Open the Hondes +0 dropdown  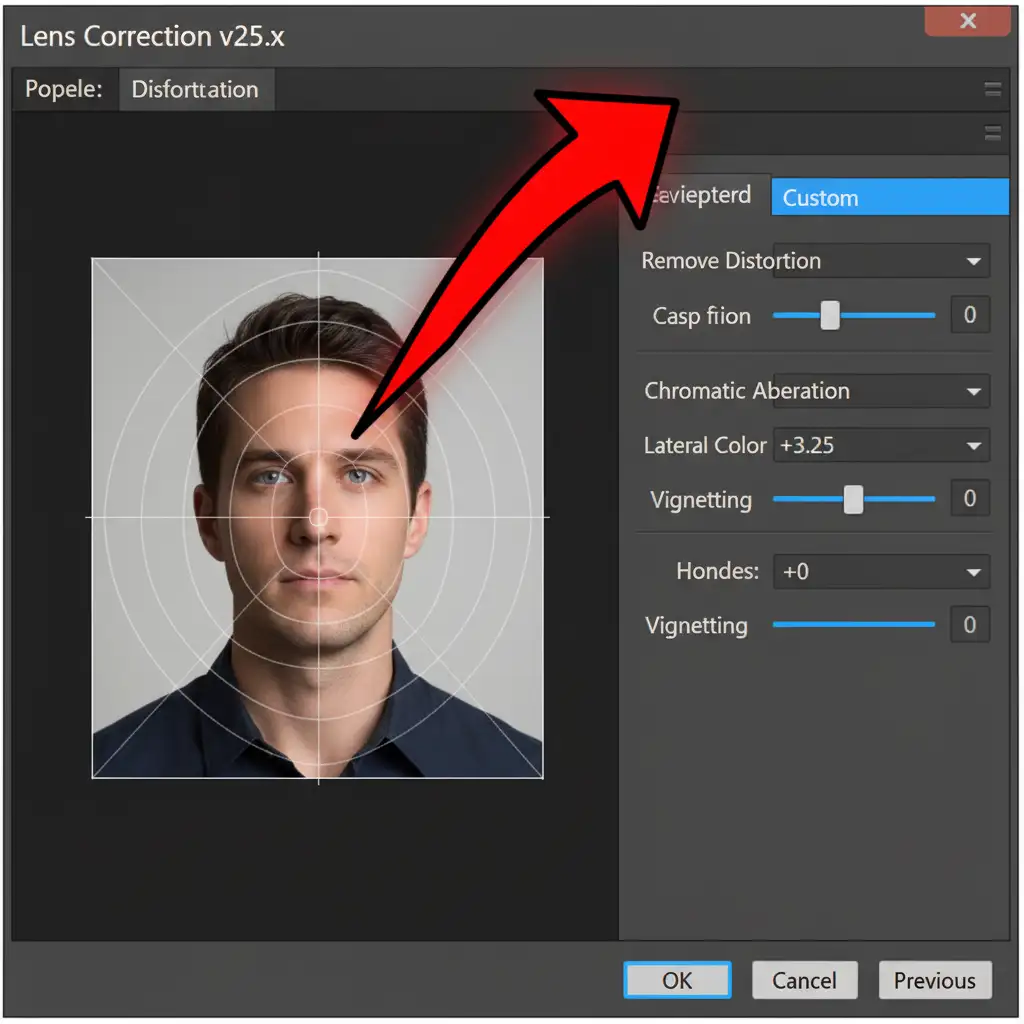click(x=973, y=573)
